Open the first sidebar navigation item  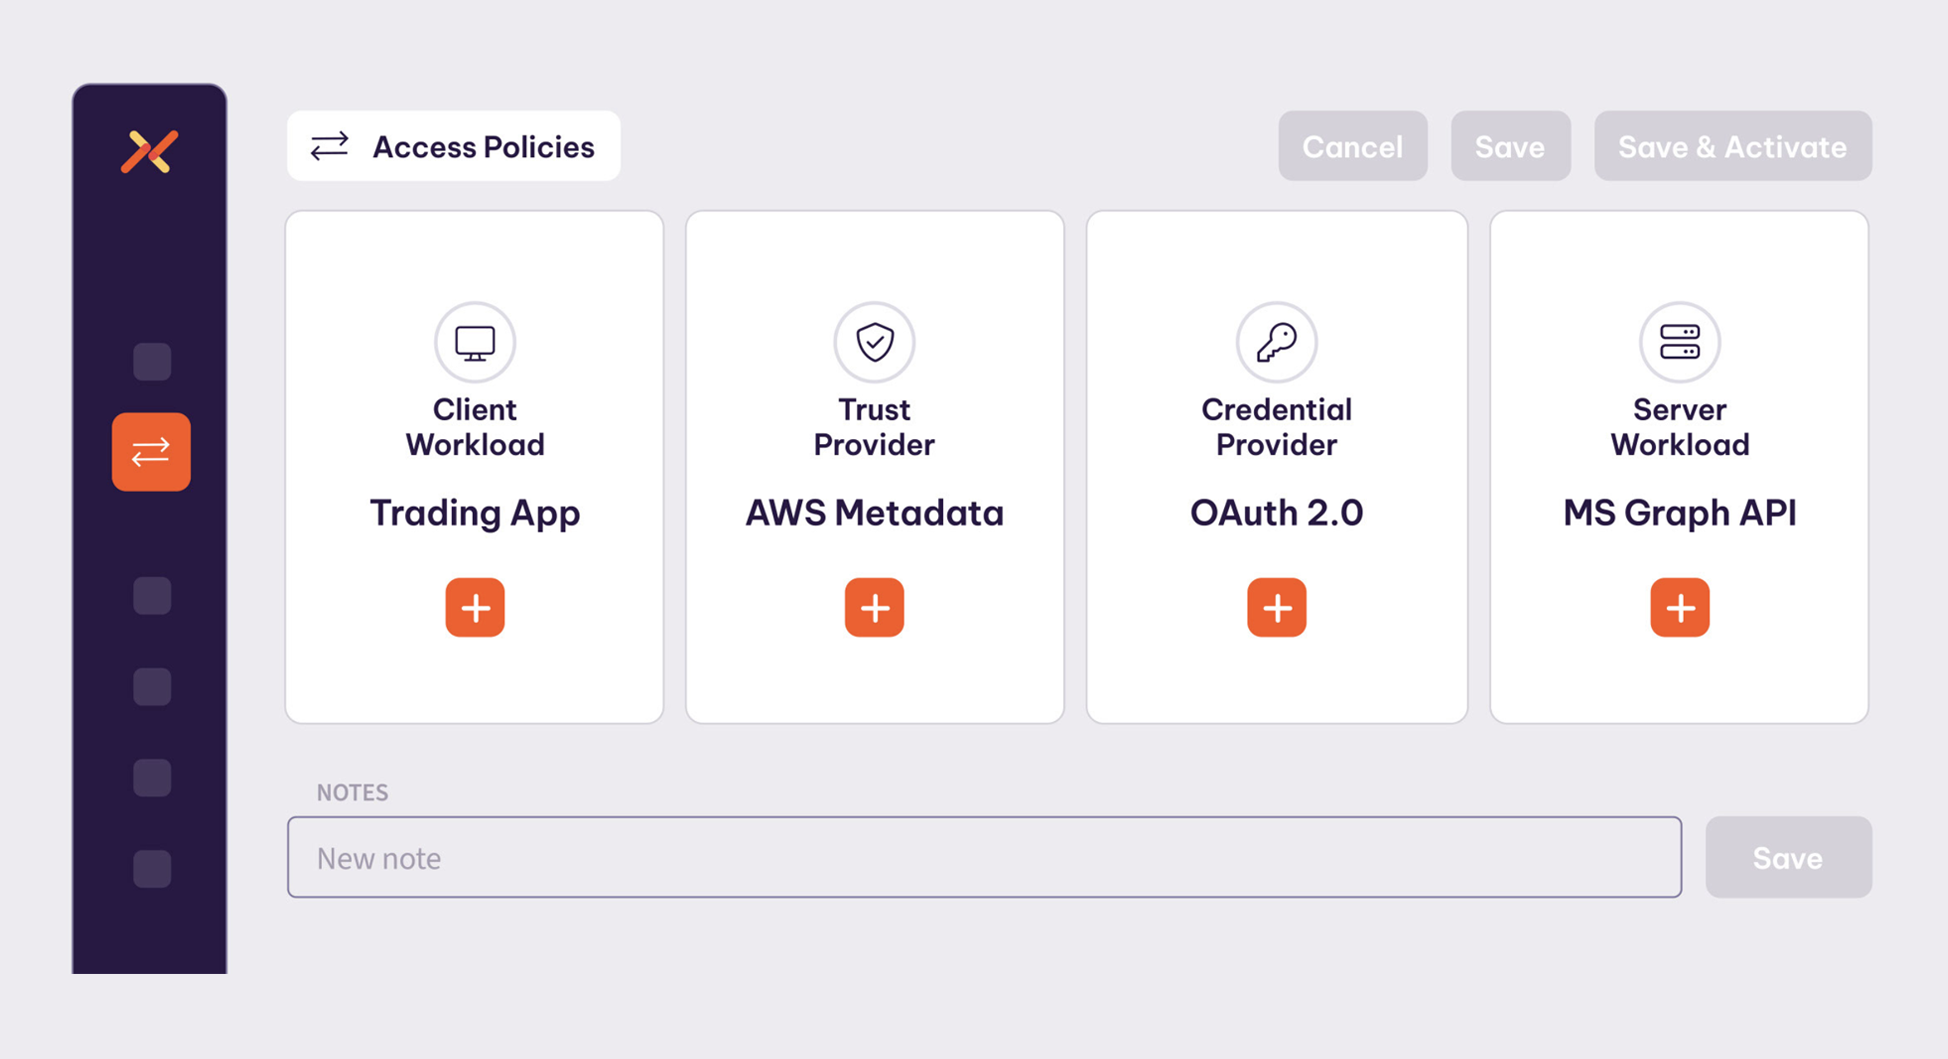point(152,362)
